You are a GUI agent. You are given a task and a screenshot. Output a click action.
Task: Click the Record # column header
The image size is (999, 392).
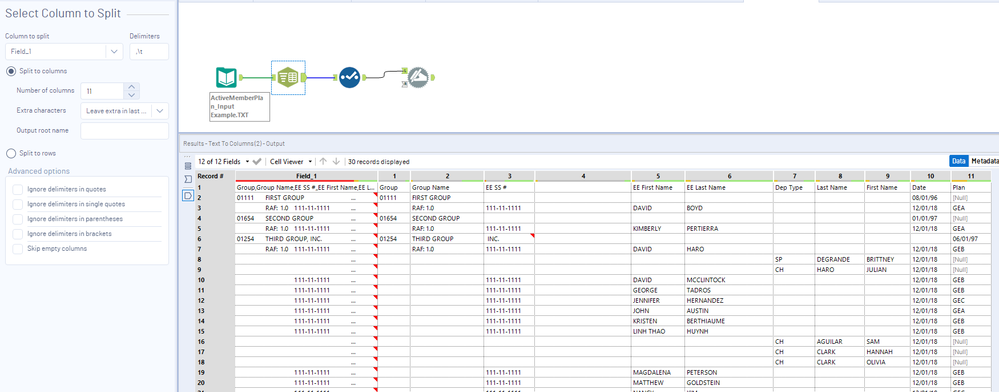point(215,176)
